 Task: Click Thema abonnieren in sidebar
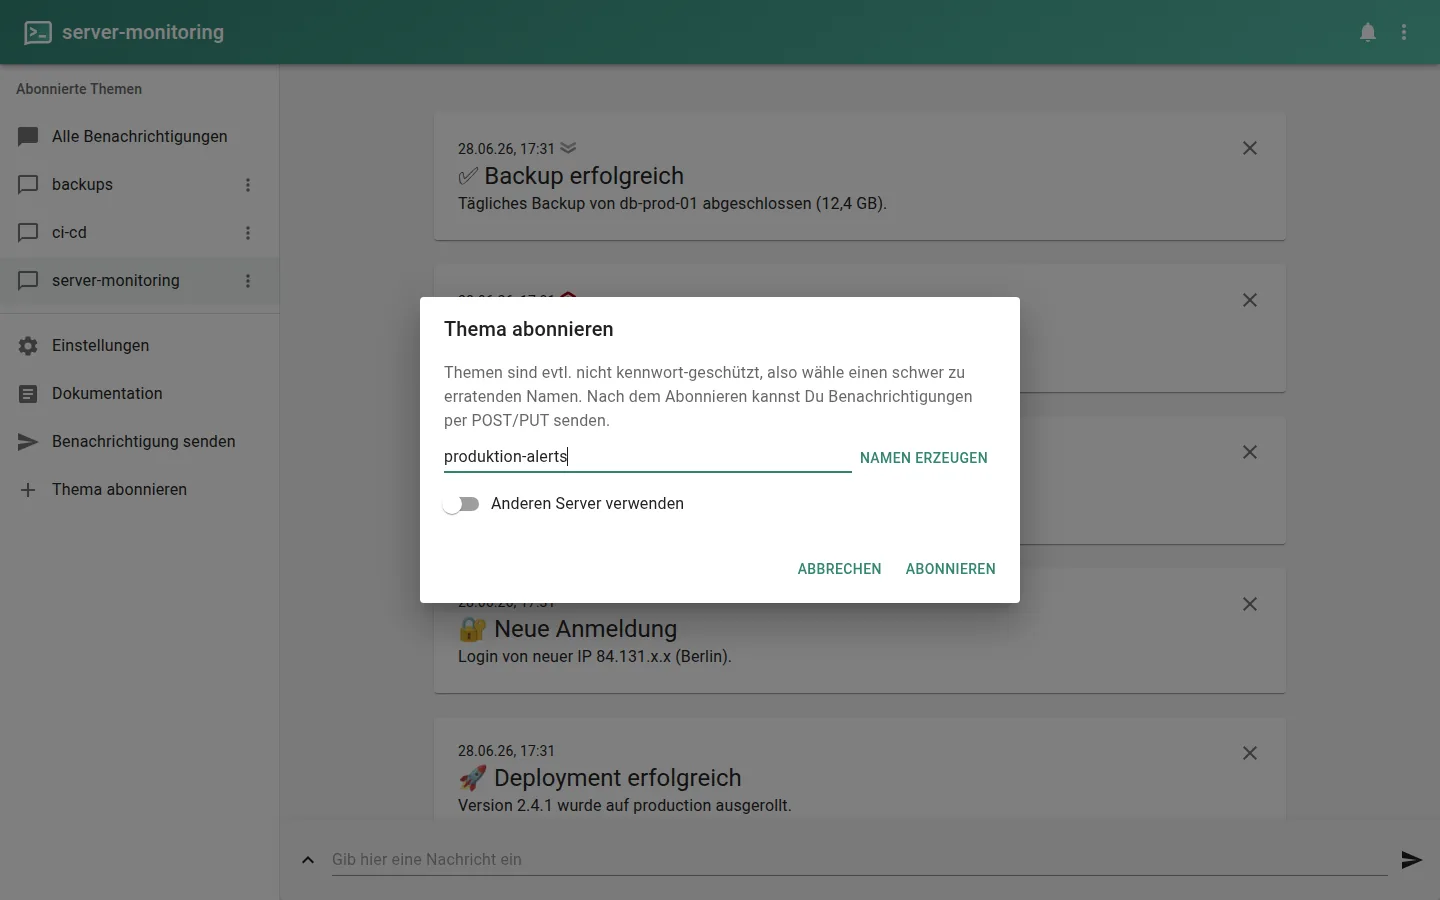coord(139,490)
